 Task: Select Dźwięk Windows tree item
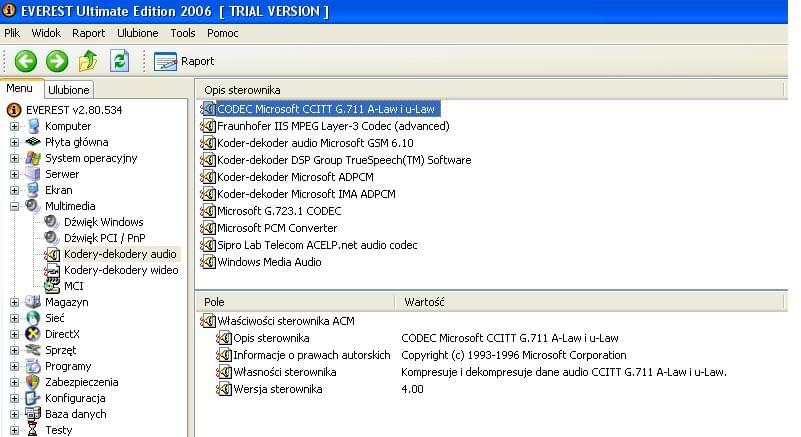click(x=103, y=222)
